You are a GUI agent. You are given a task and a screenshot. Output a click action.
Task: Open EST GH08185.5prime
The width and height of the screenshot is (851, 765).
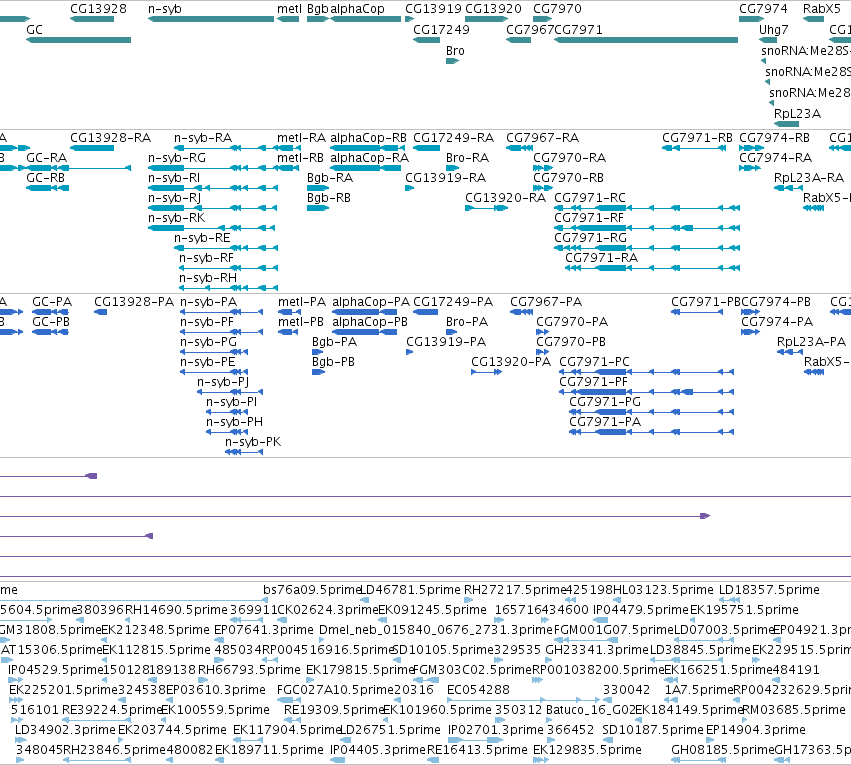[722, 750]
